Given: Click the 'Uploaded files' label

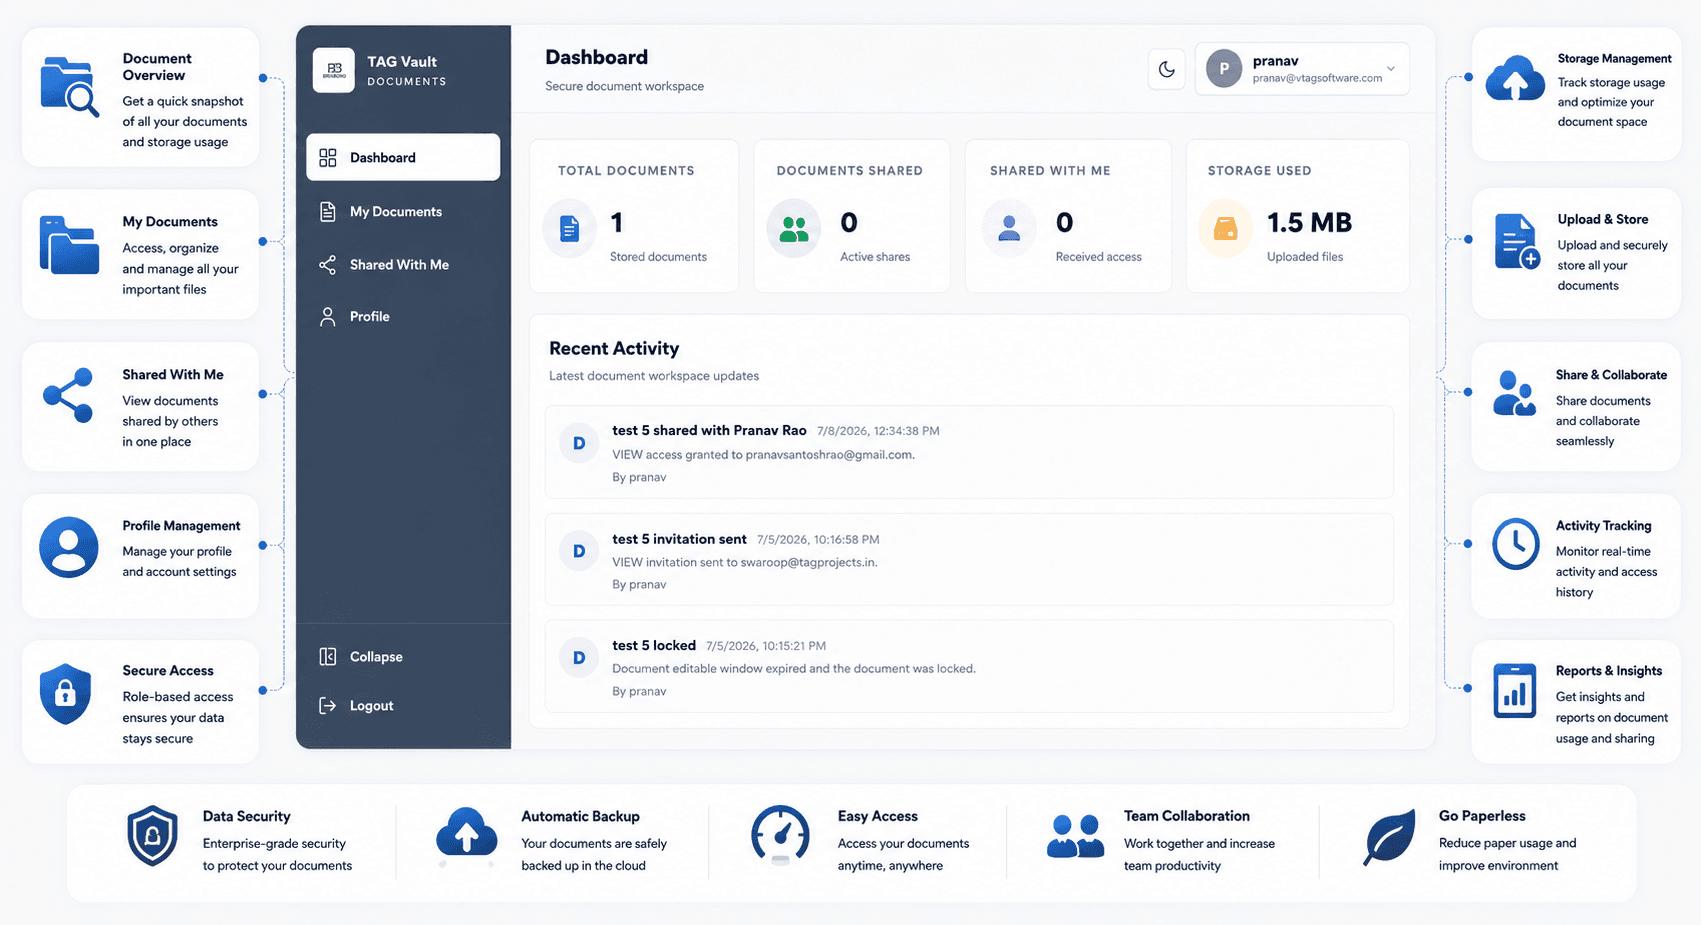Looking at the screenshot, I should pos(1305,257).
